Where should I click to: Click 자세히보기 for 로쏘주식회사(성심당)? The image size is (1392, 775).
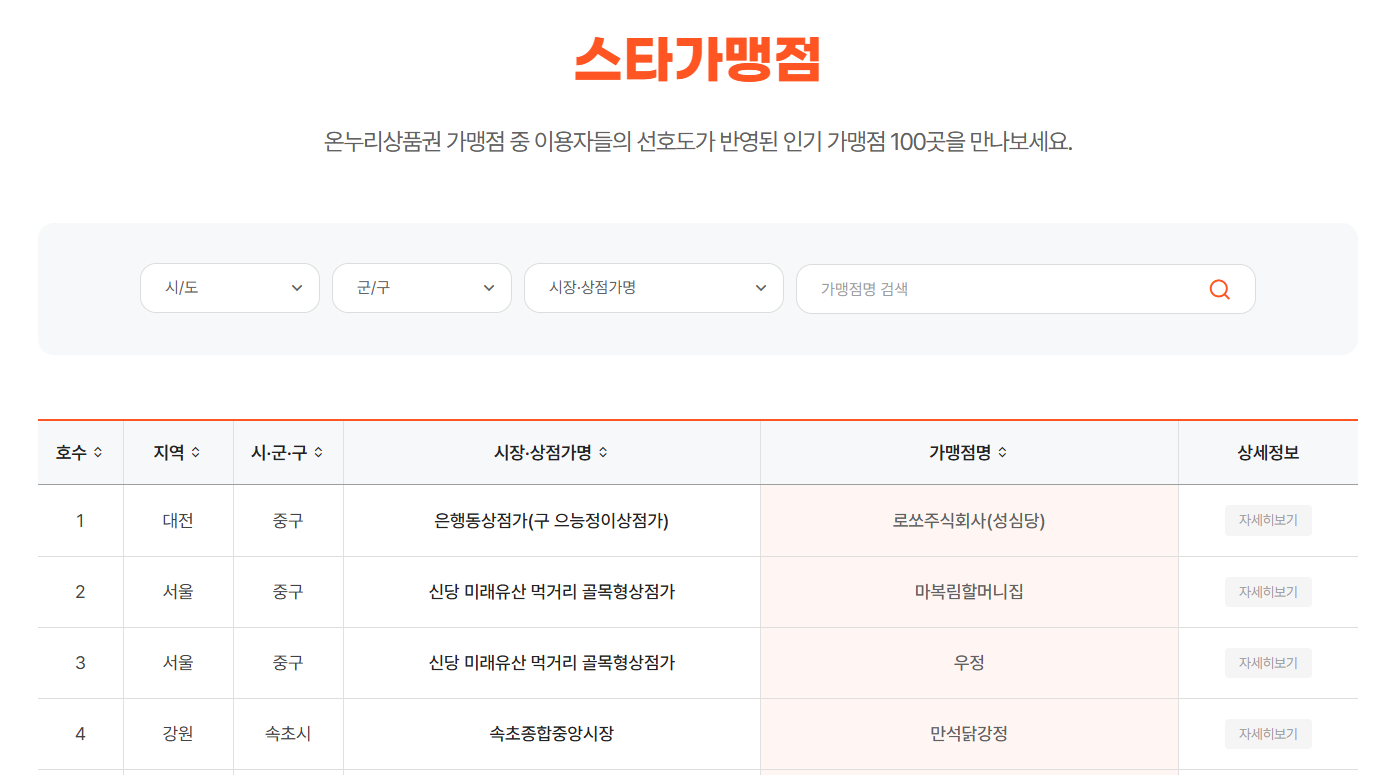click(1268, 521)
